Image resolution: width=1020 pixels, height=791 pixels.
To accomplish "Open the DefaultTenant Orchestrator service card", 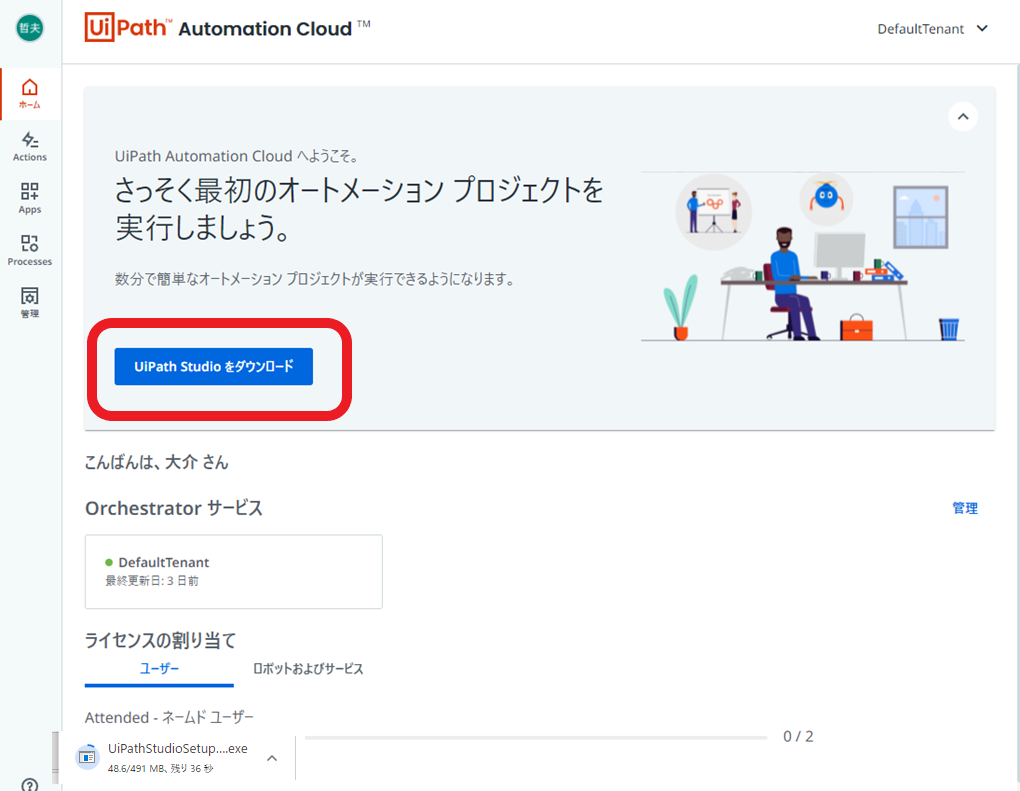I will 234,572.
